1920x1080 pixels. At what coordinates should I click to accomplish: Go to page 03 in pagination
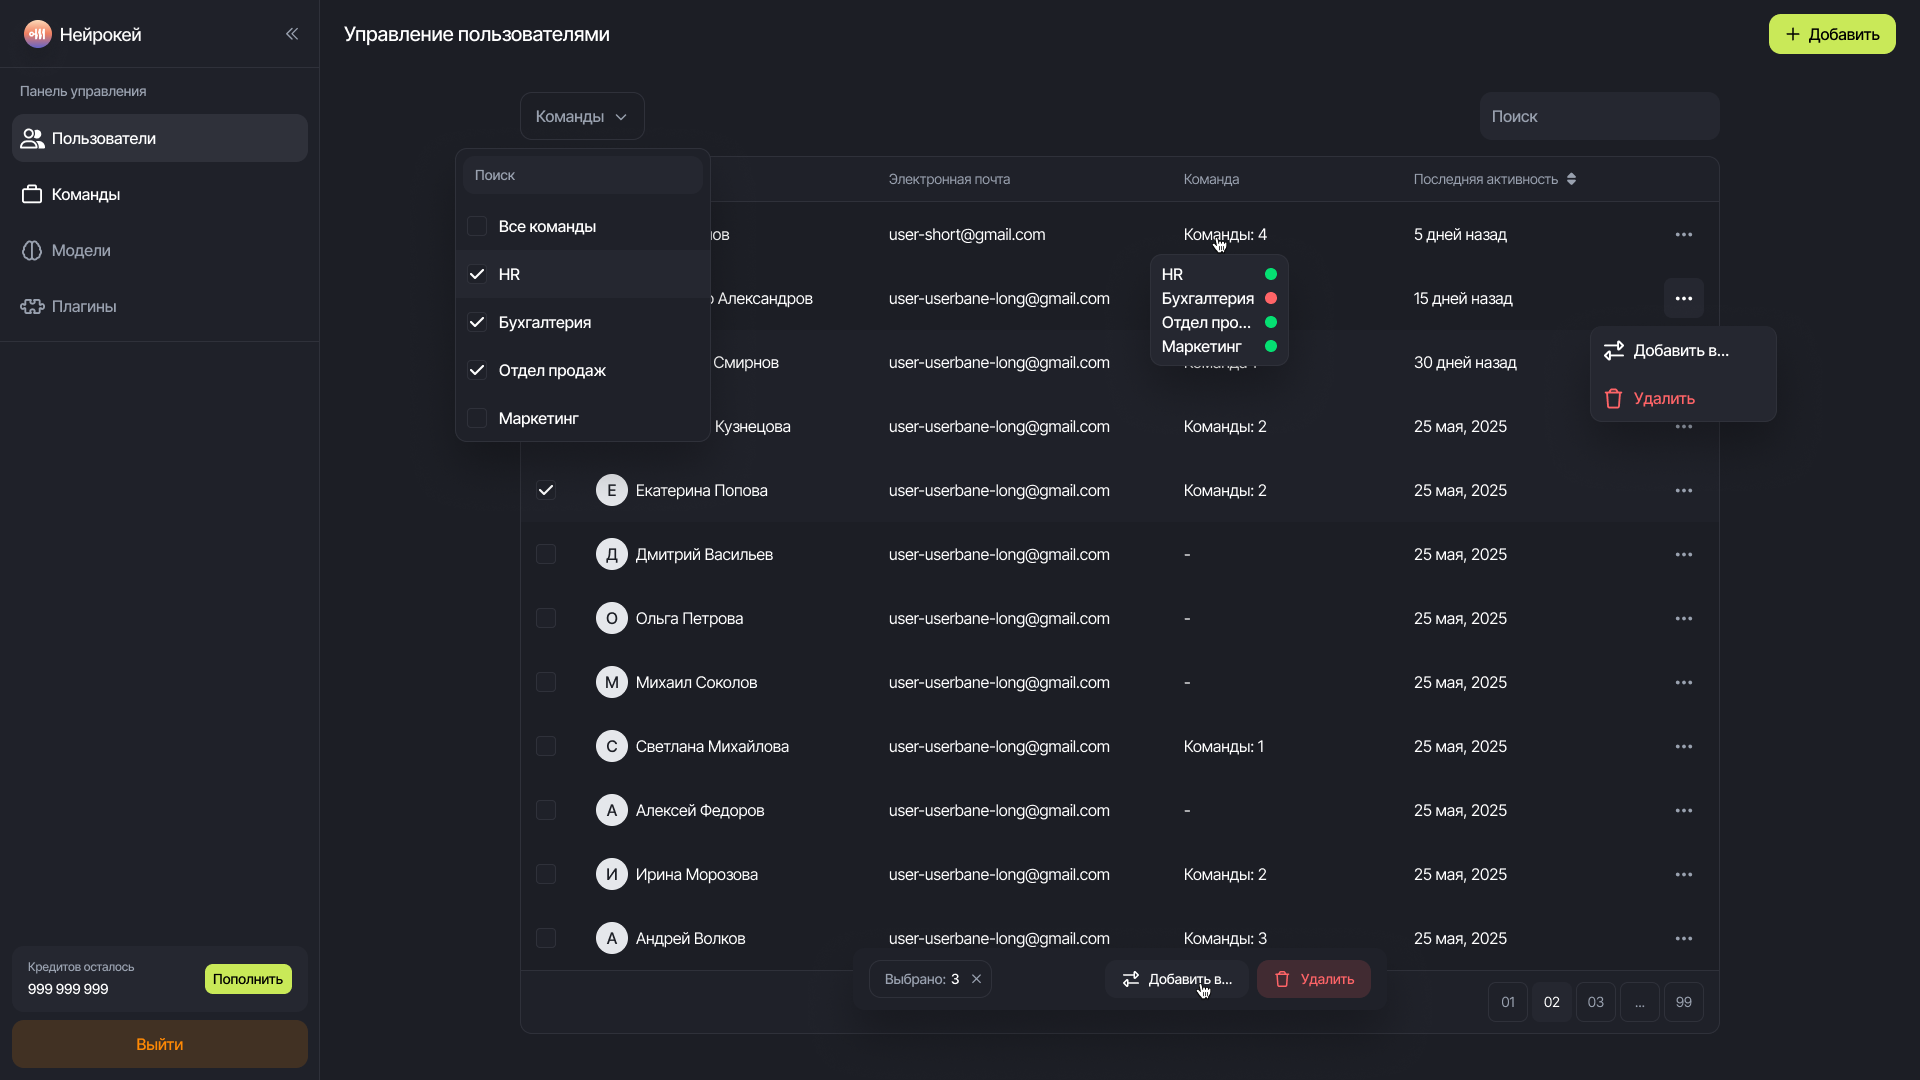click(x=1595, y=1002)
